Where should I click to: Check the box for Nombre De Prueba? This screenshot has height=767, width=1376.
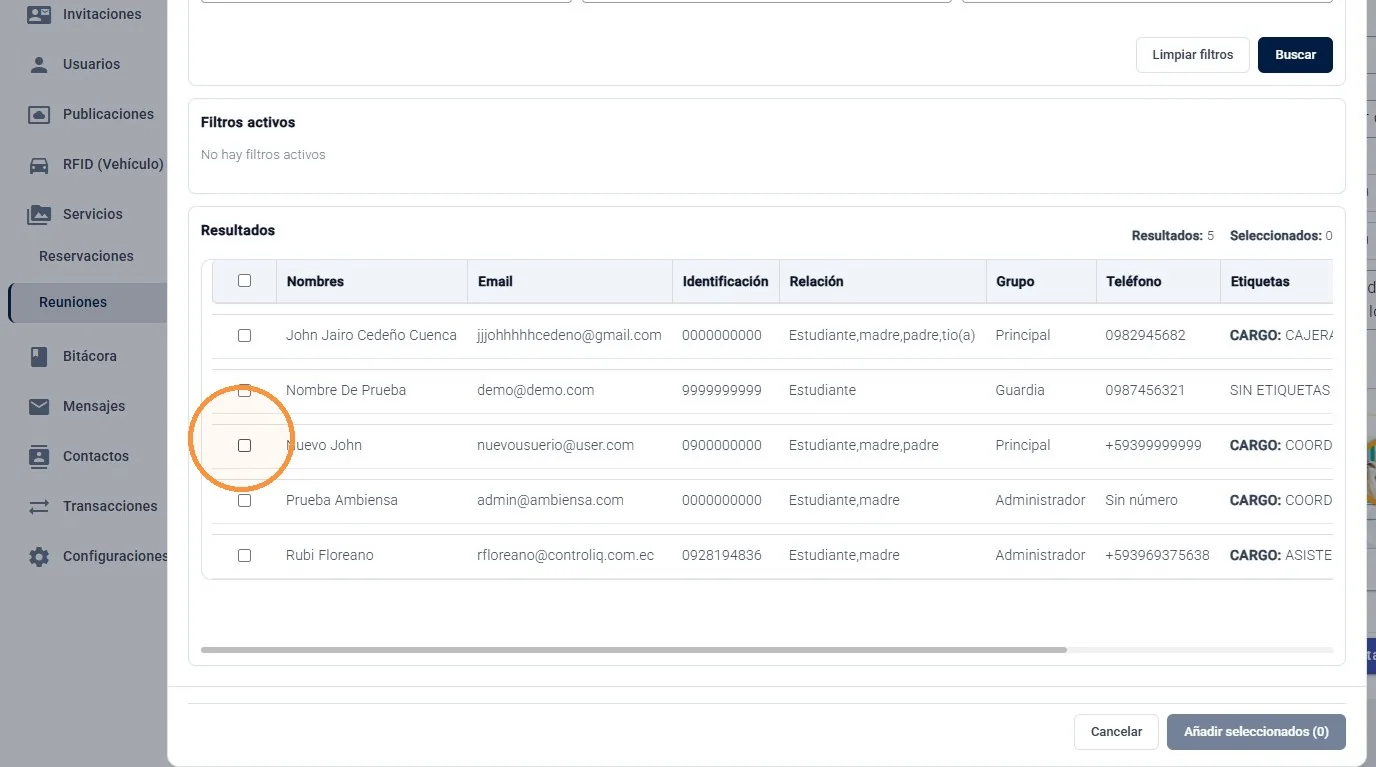click(244, 391)
